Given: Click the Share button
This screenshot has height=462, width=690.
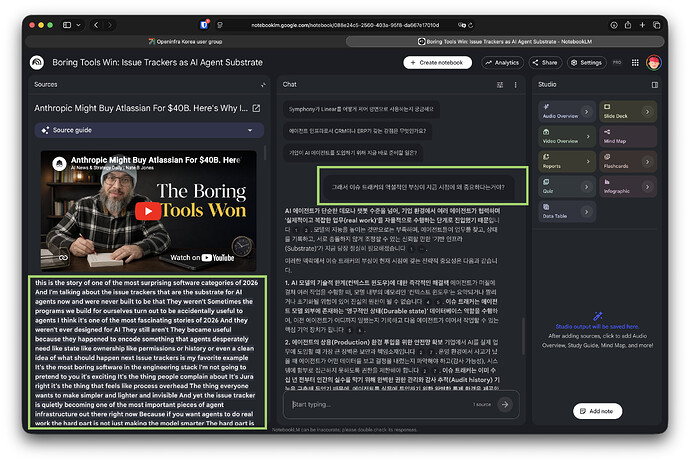Looking at the screenshot, I should tap(545, 62).
